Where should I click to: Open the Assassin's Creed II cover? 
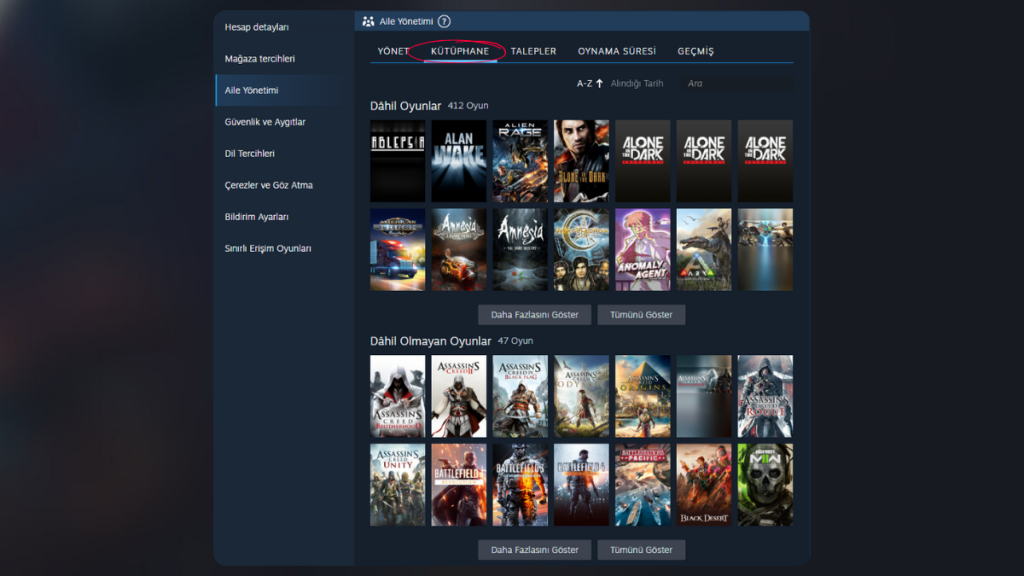pyautogui.click(x=459, y=396)
